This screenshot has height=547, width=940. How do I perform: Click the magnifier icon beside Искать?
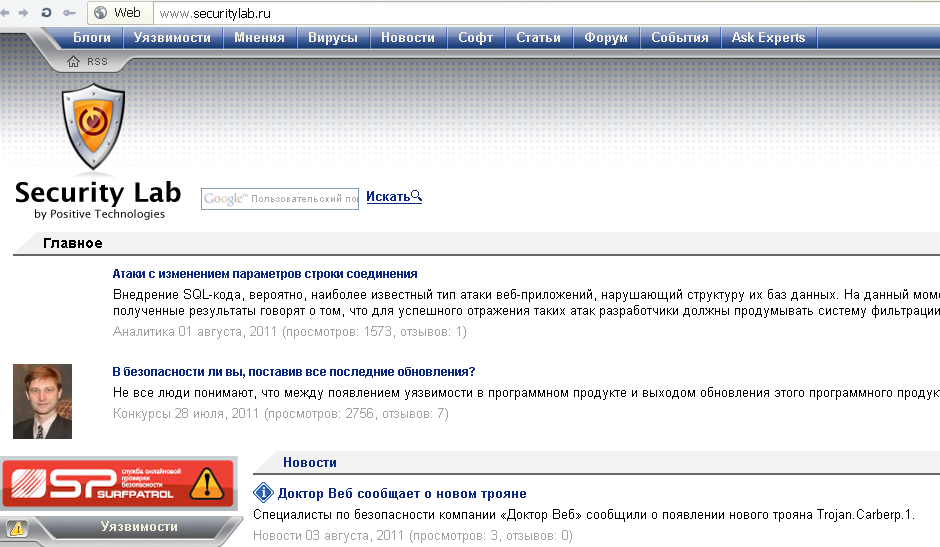click(x=417, y=196)
